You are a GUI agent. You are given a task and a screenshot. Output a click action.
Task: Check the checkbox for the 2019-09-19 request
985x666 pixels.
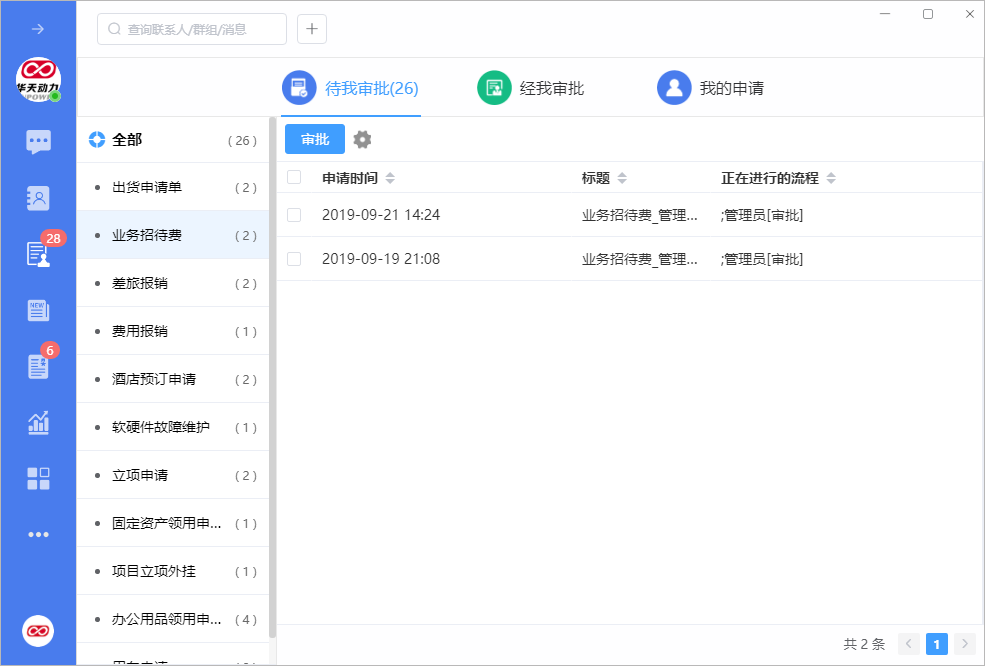click(x=293, y=258)
